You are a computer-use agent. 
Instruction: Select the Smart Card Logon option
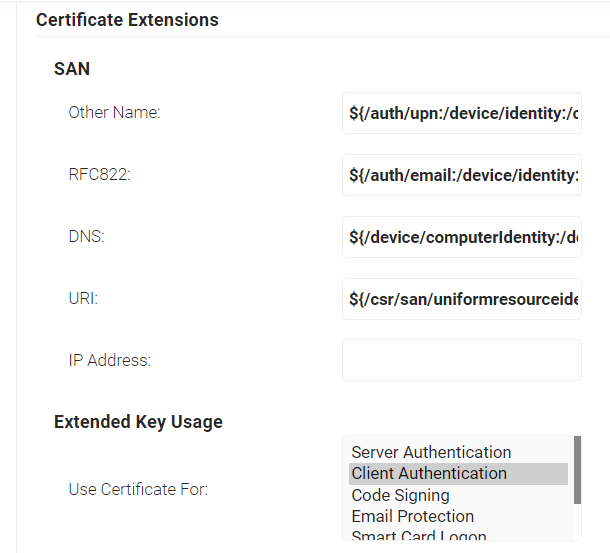click(x=418, y=536)
